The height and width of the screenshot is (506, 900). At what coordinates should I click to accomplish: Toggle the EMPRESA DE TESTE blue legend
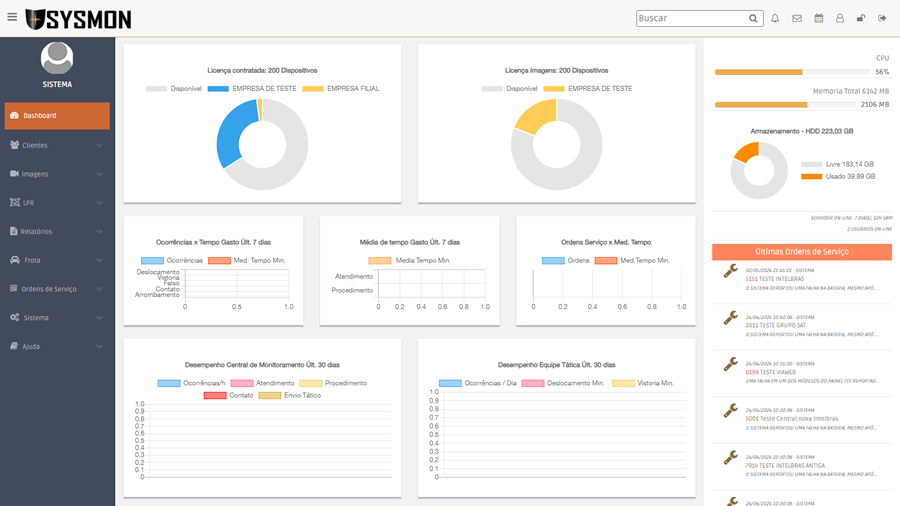(217, 89)
